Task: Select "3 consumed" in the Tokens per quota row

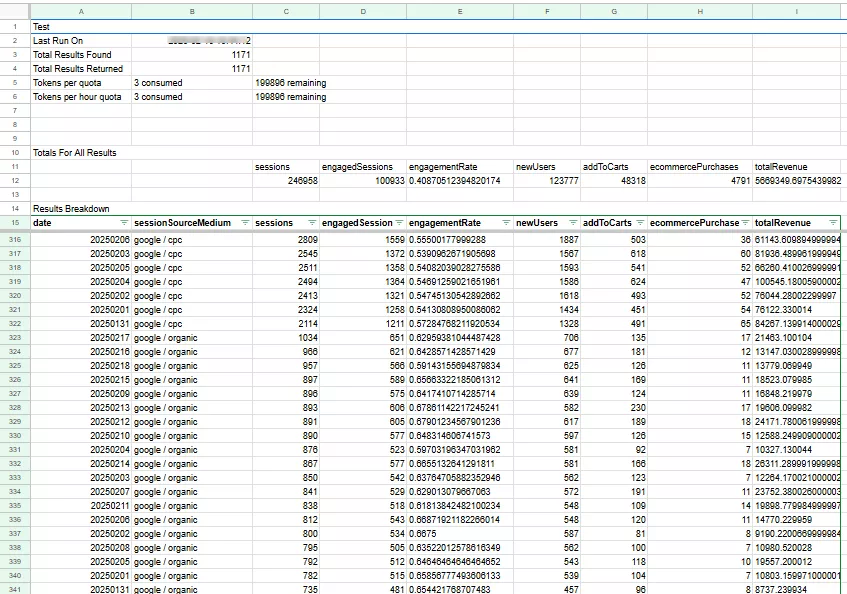Action: point(192,83)
